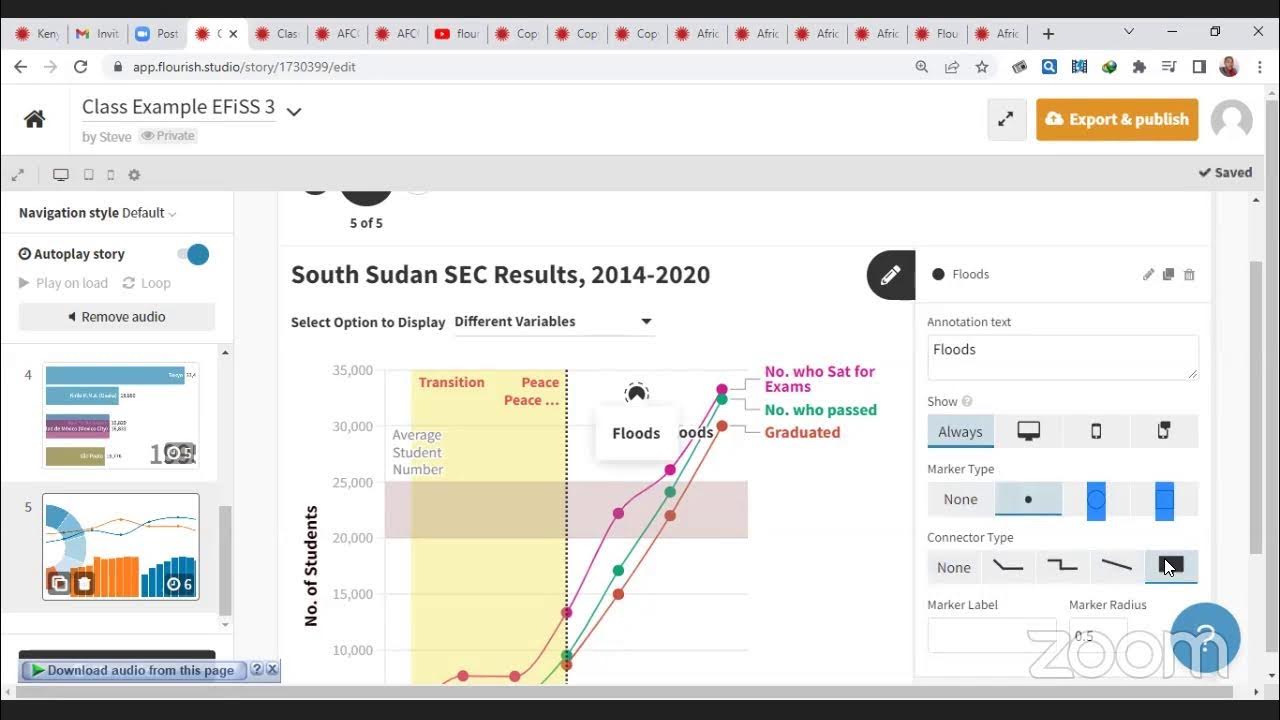Open the Chrome media control icon
This screenshot has width=1280, height=720.
[1169, 67]
